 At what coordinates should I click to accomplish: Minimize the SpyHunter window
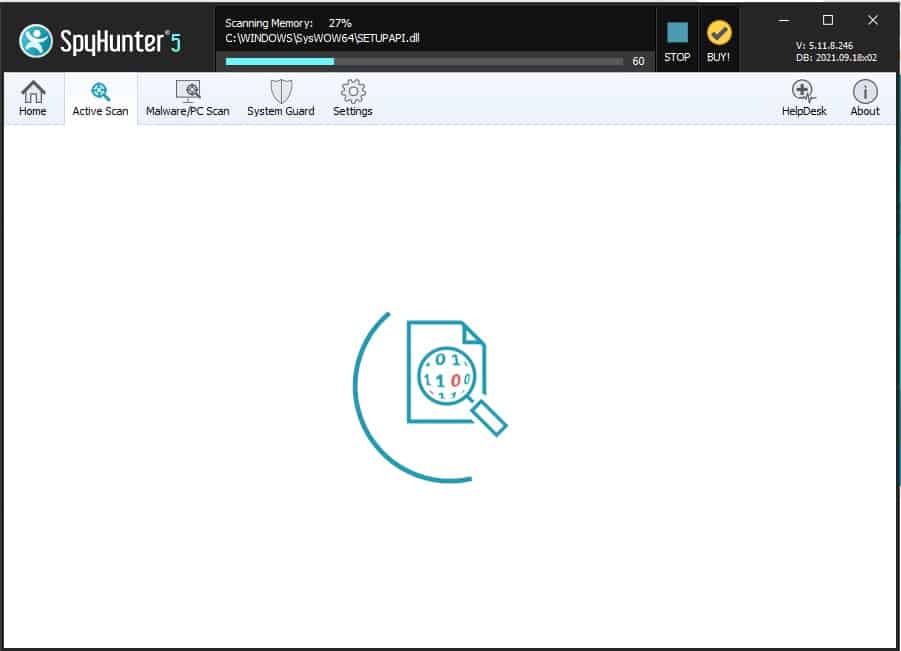pos(783,20)
